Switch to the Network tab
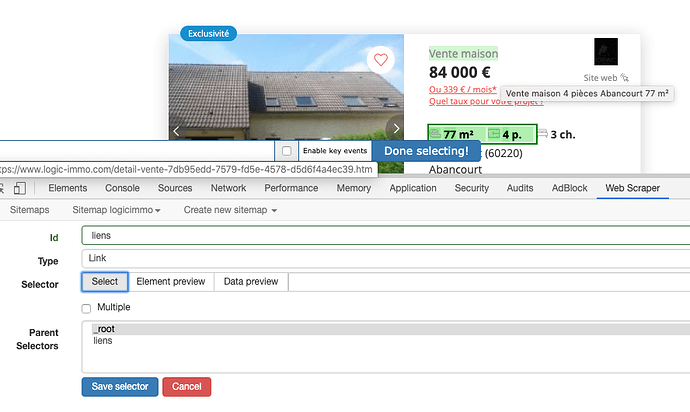Screen dimensions: 690x412 pos(228,188)
